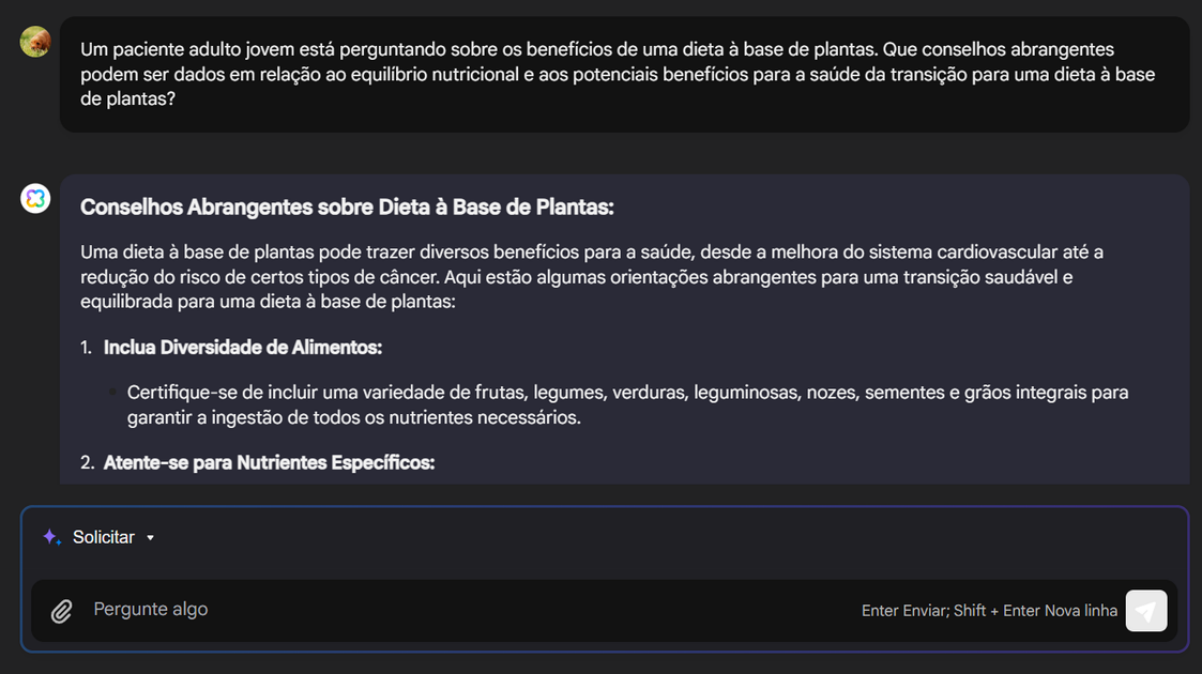Select the 'Atente-se para Nutrientes Específicos' list heading

[269, 463]
